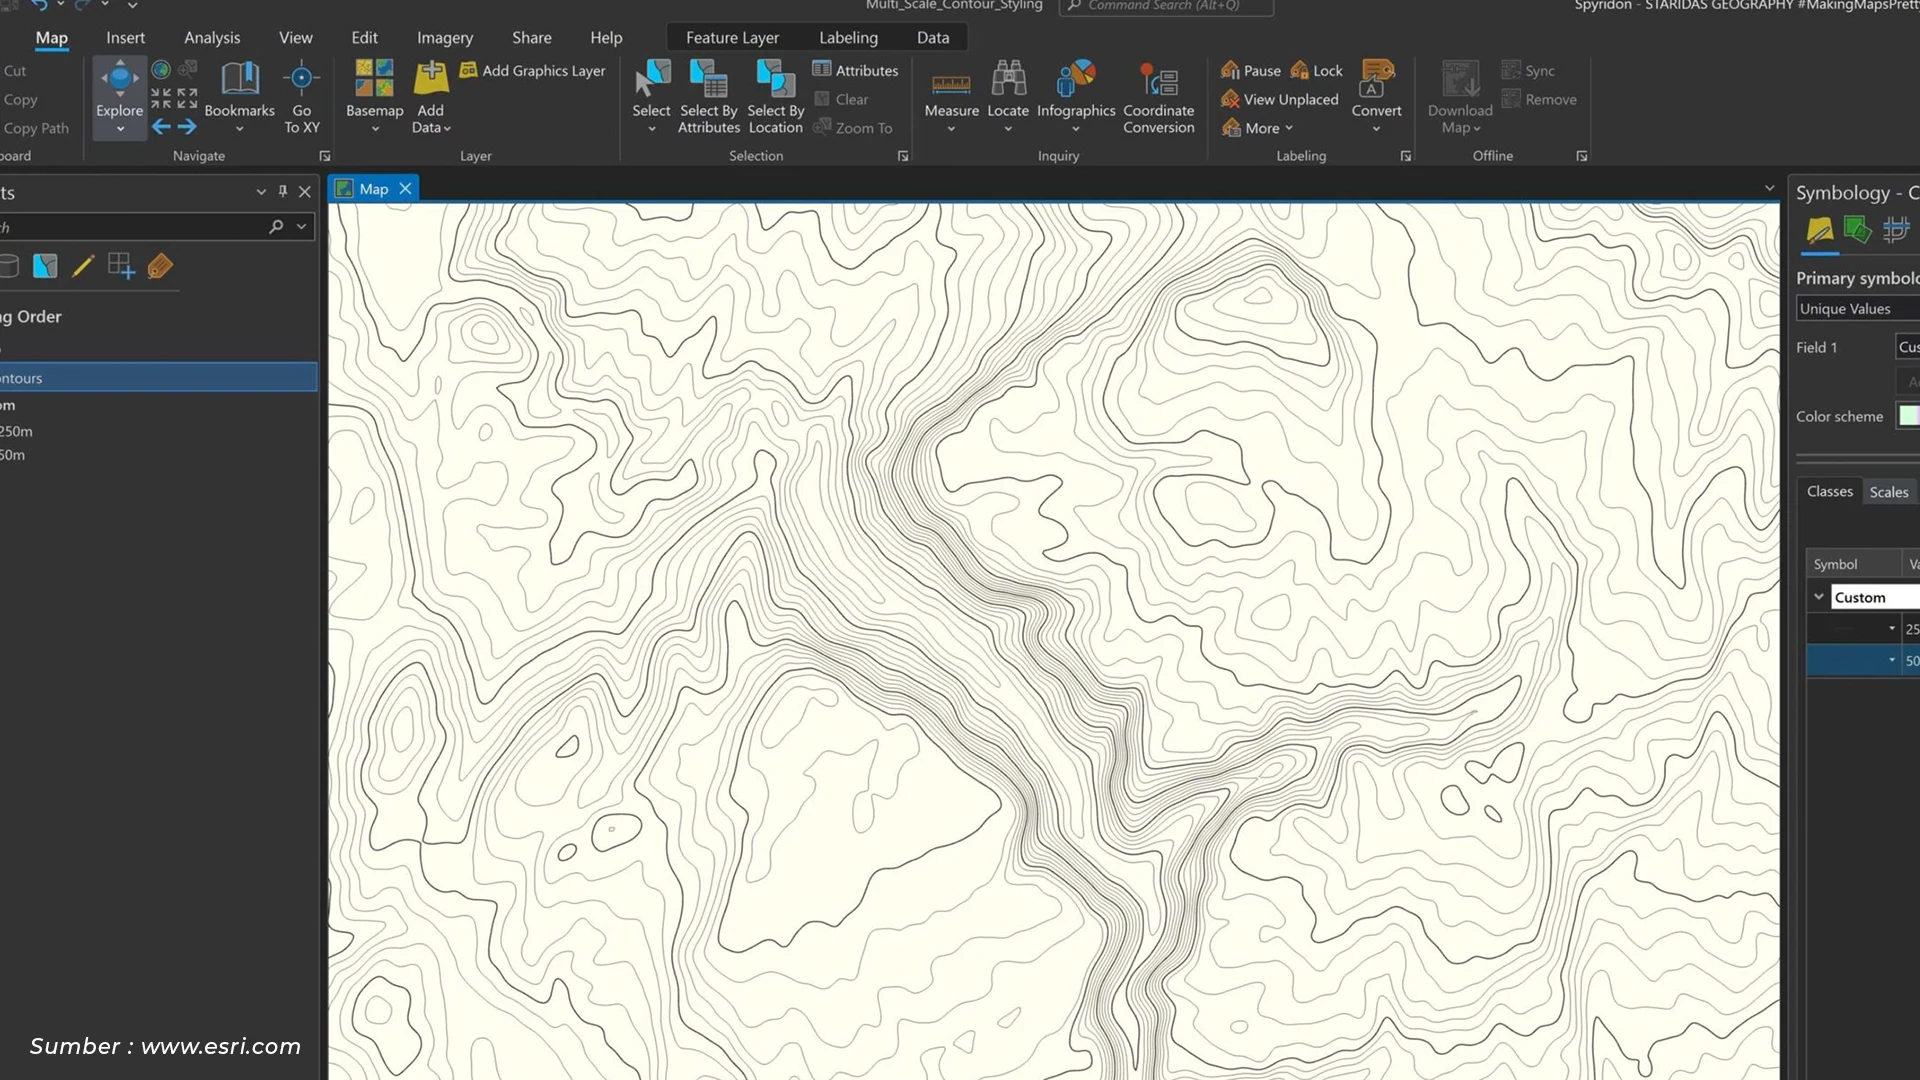Screen dimensions: 1920x1080
Task: Collapse the Custom symbol group in Symbology
Action: coord(1820,596)
